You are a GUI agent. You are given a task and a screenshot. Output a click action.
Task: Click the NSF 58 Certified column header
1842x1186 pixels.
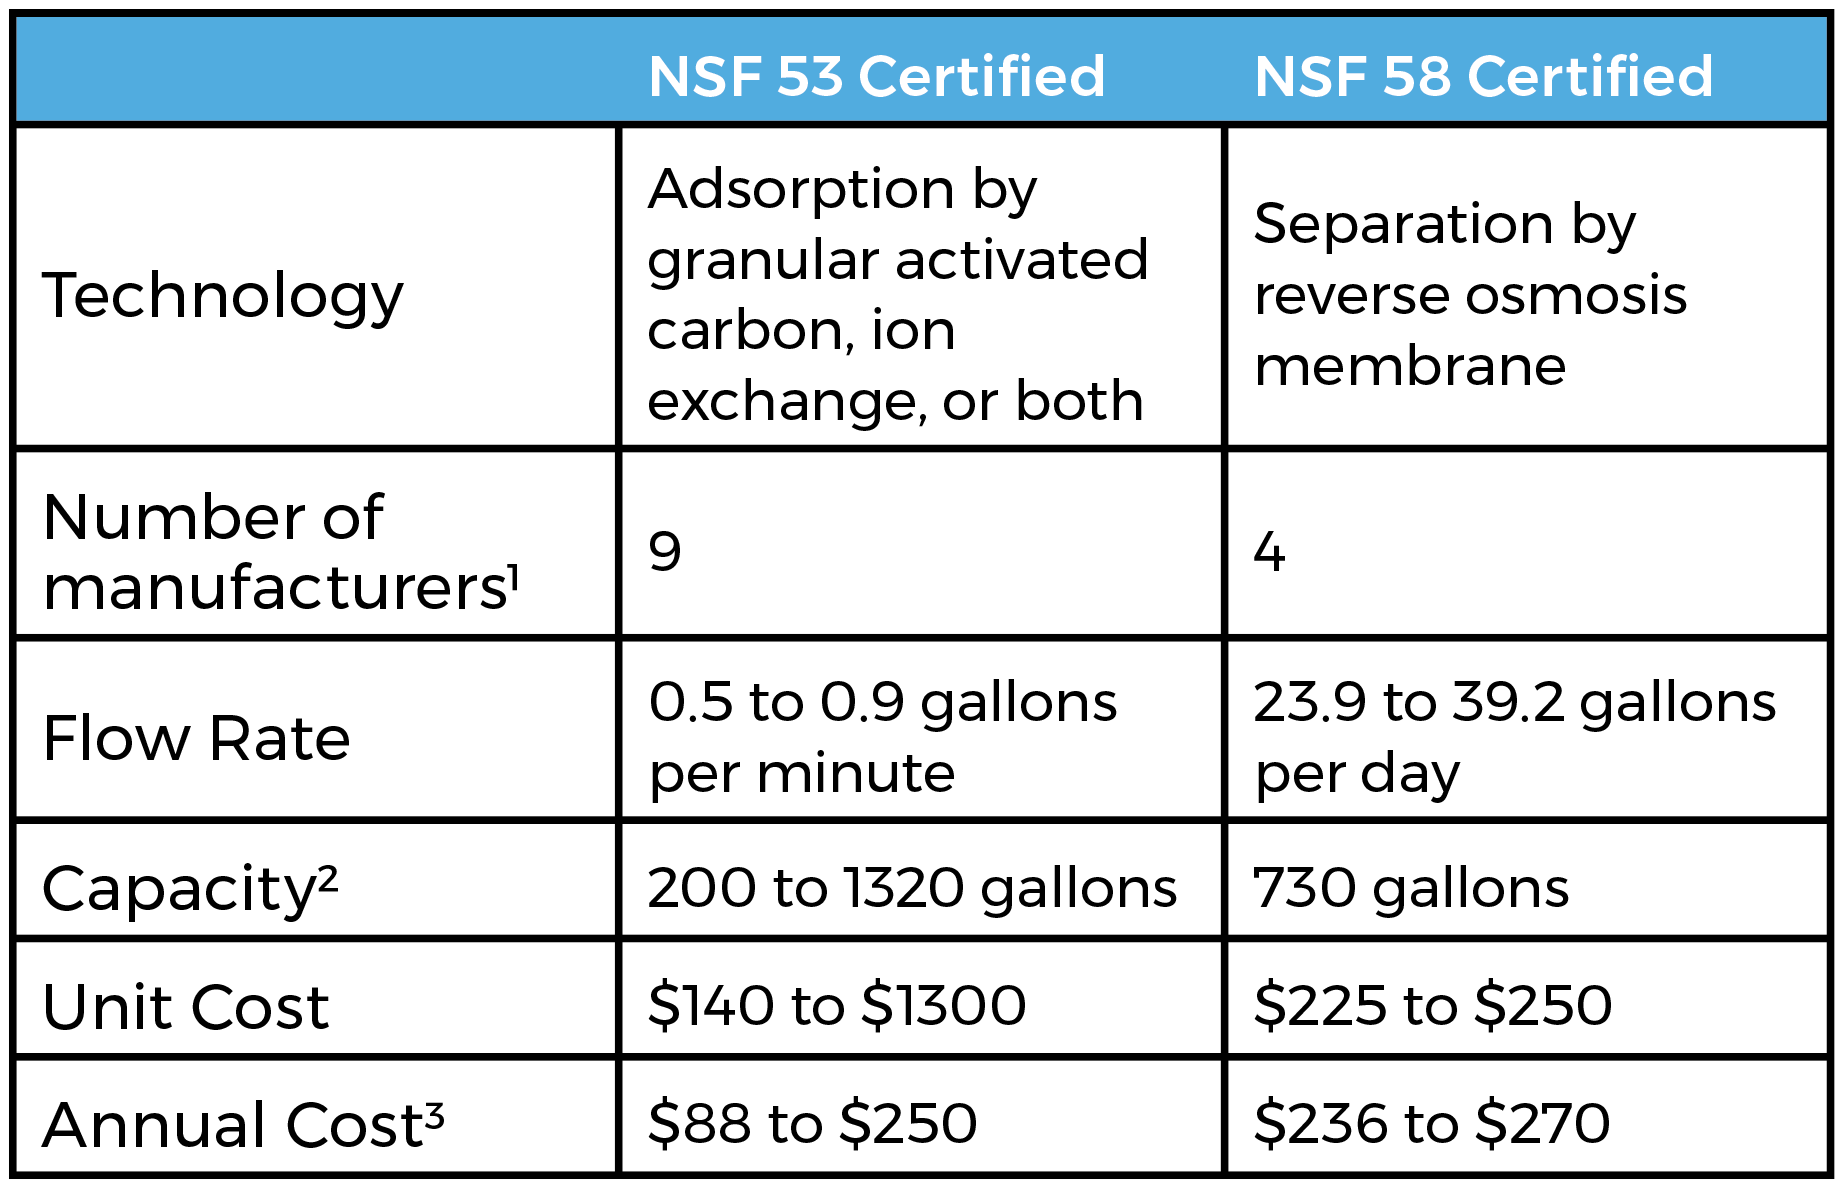tap(1483, 76)
